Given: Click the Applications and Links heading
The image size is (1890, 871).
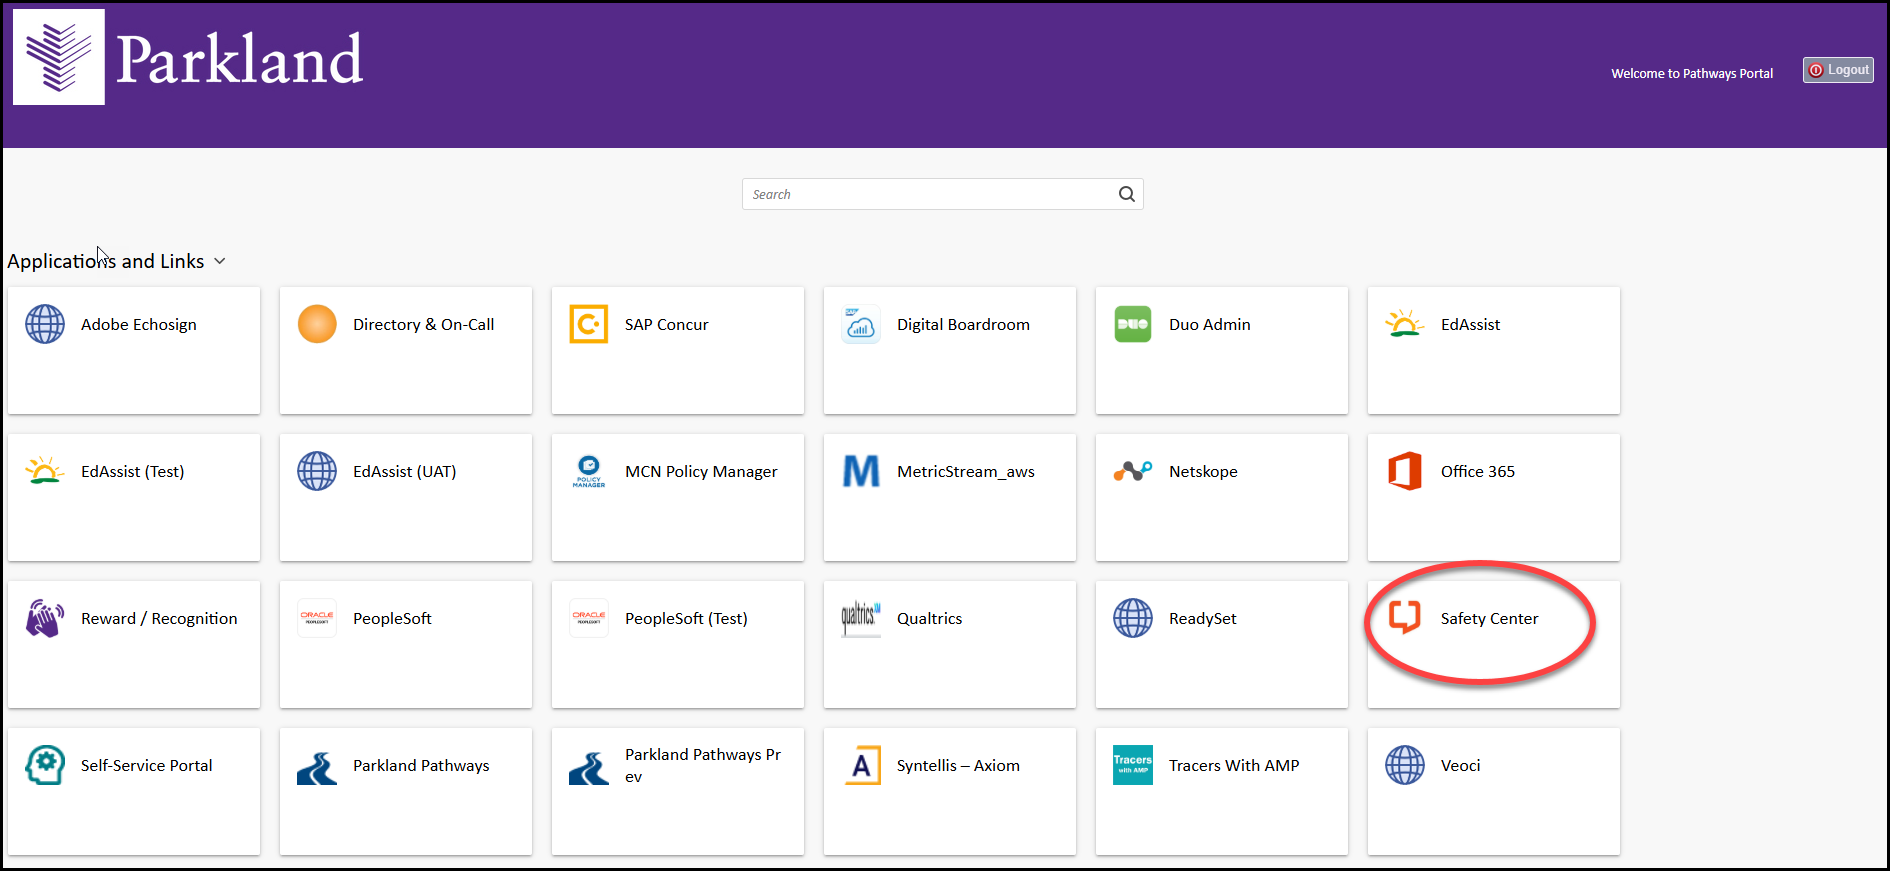Looking at the screenshot, I should [x=106, y=261].
